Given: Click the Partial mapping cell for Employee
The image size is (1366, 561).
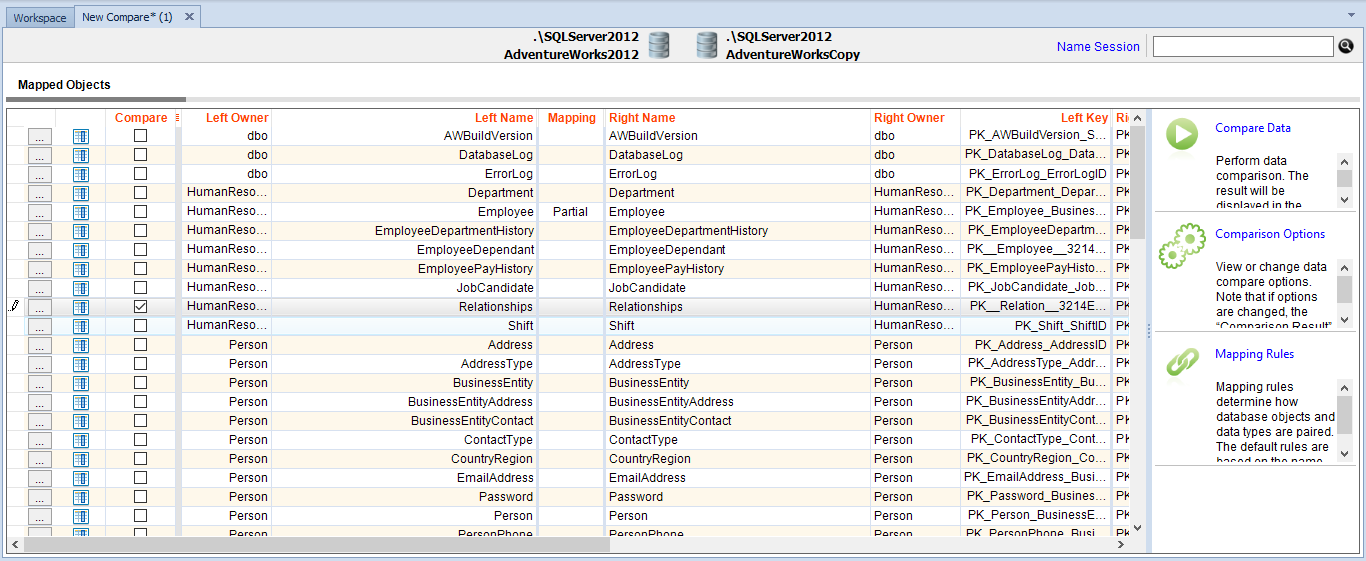Looking at the screenshot, I should [571, 212].
